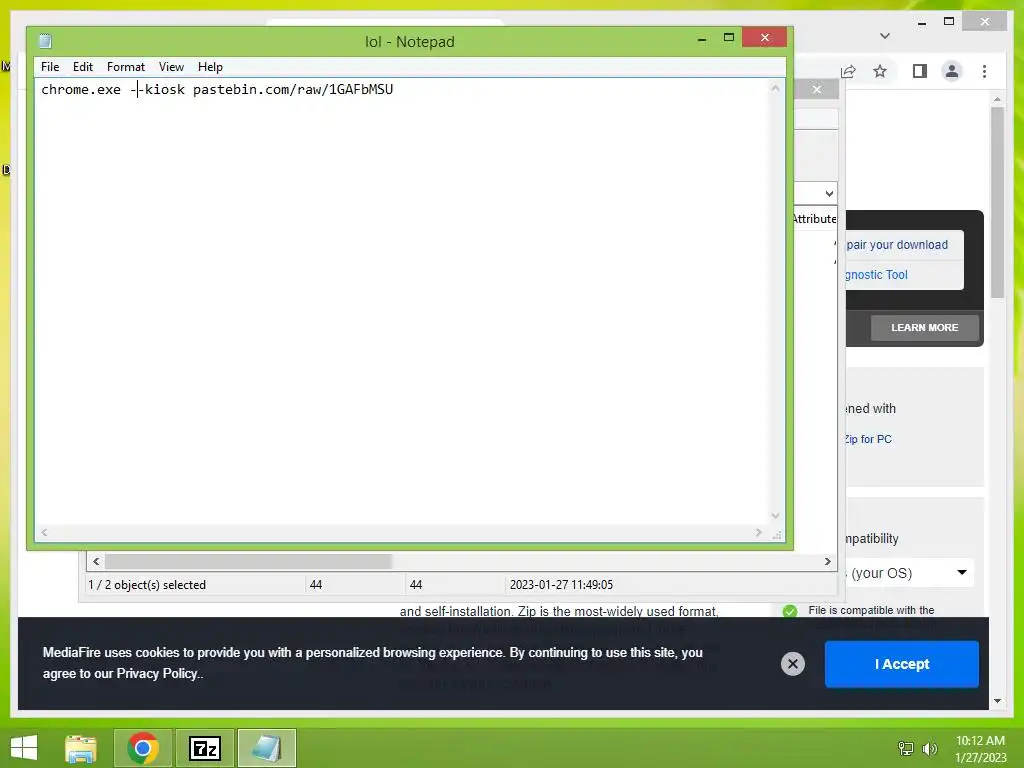
Task: Click the LEARN MORE button
Action: tap(924, 328)
